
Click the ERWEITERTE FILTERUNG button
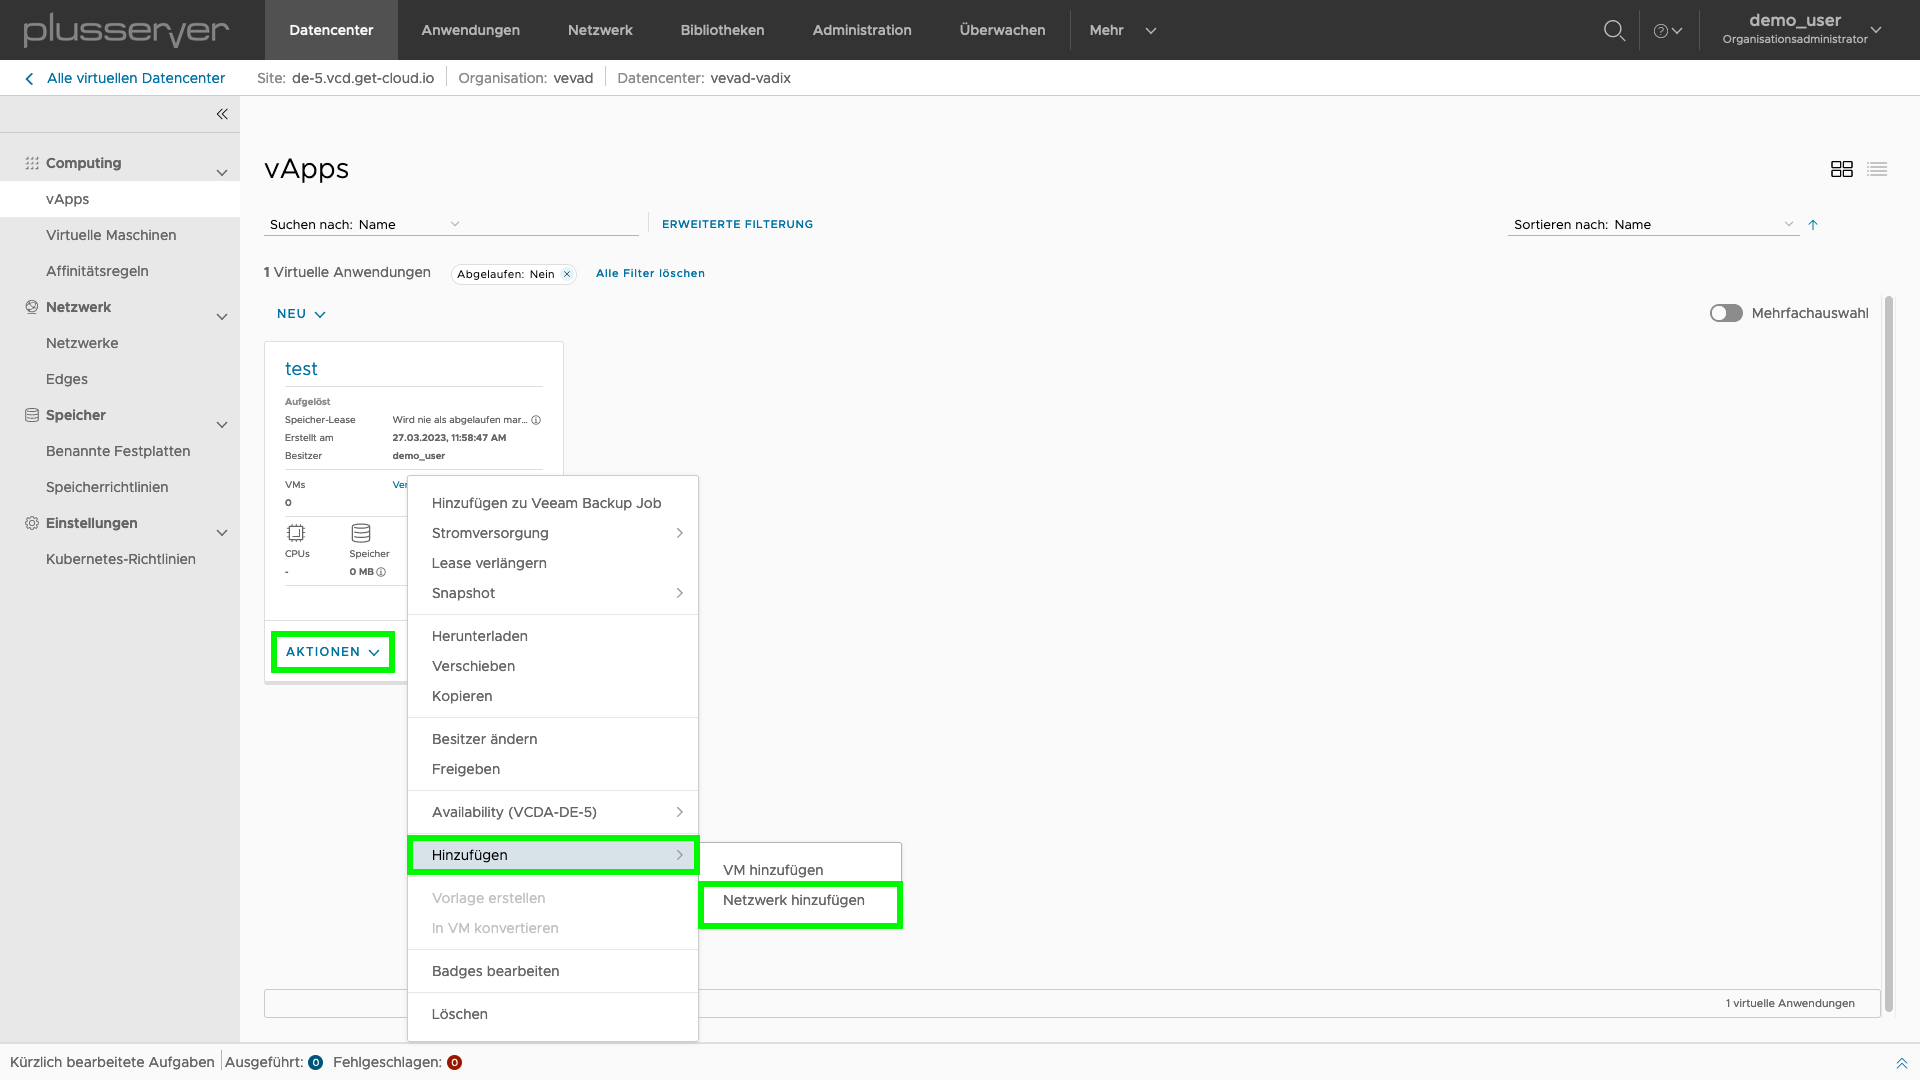pyautogui.click(x=737, y=223)
